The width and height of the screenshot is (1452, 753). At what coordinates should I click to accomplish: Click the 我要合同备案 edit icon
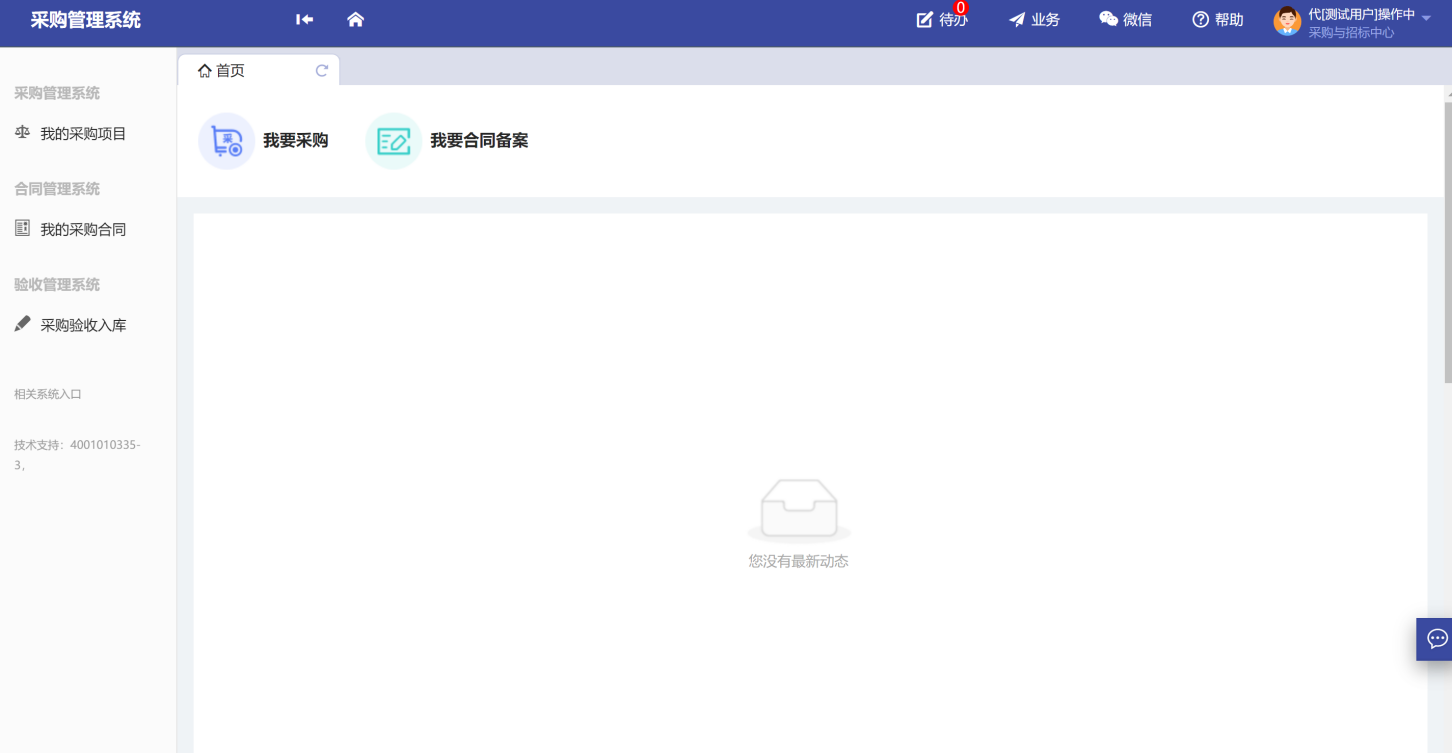pos(394,141)
